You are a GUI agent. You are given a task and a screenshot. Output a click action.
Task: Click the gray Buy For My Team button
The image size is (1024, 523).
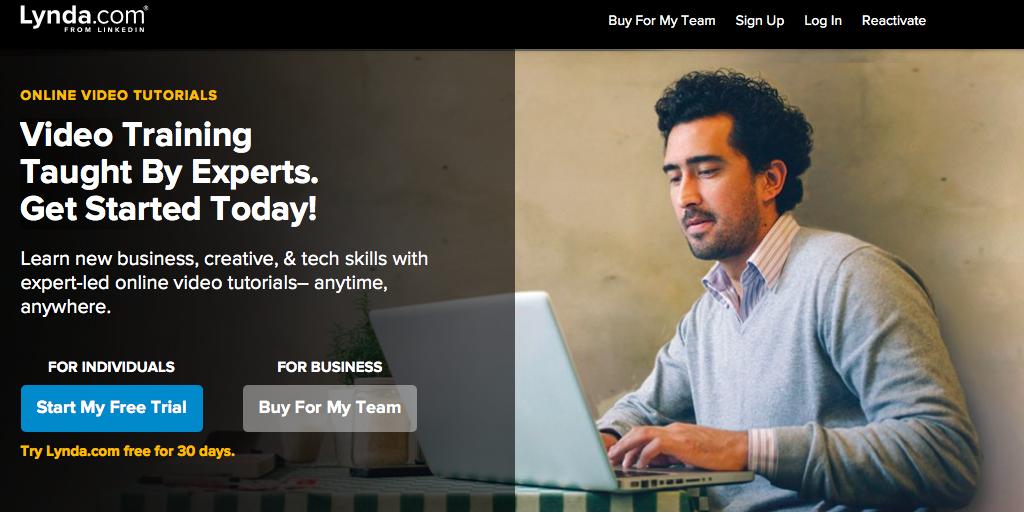[x=330, y=408]
